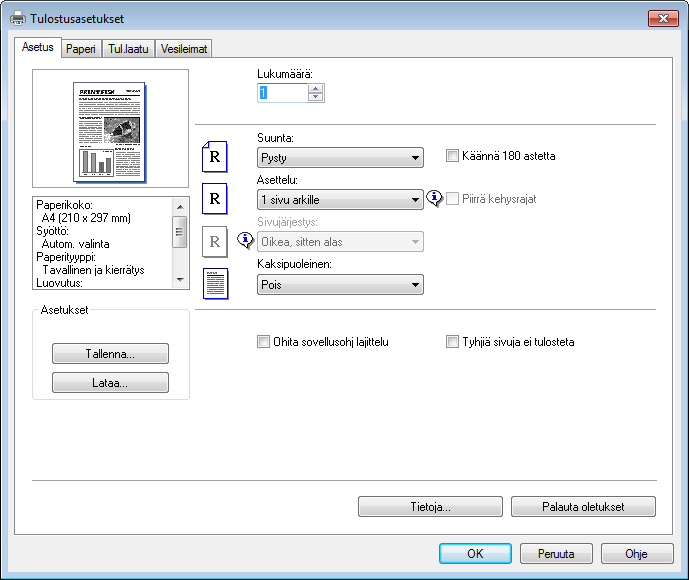Open Tietoja... dialog
Screen dimensions: 689x580
pyautogui.click(x=430, y=507)
